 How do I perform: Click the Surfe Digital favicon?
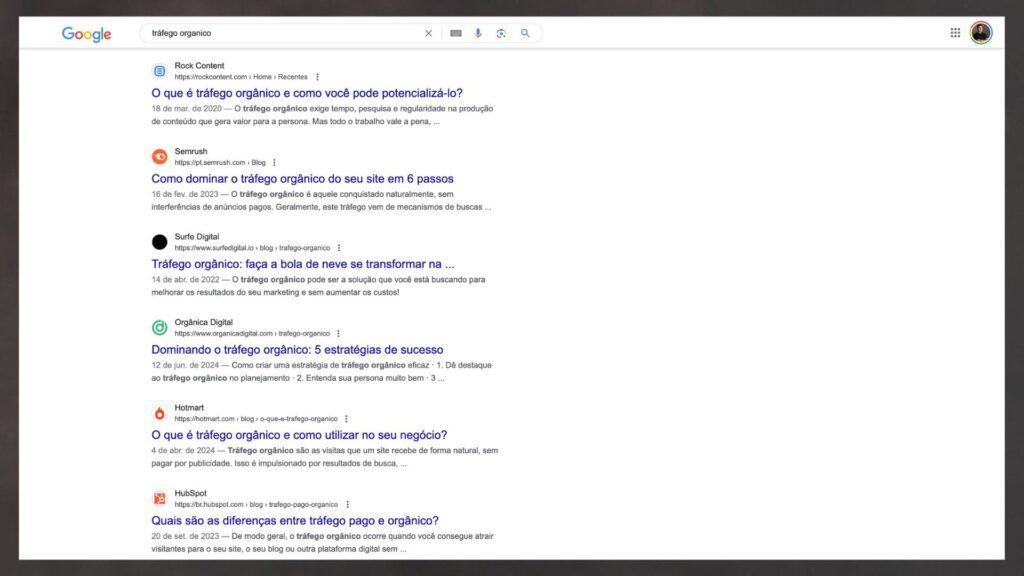(x=159, y=242)
